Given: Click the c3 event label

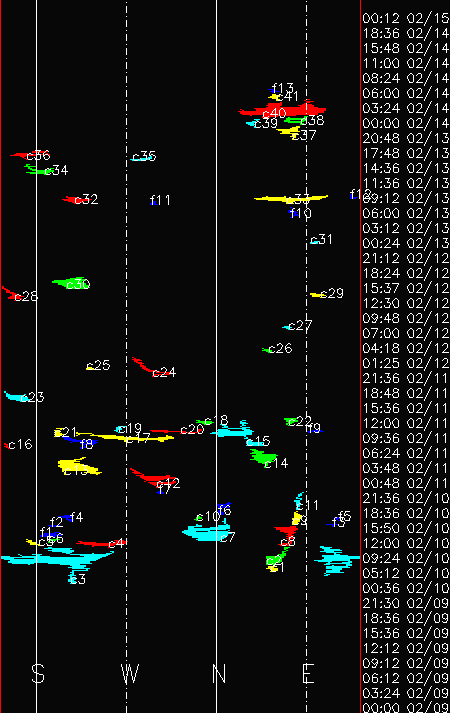Looking at the screenshot, I should coord(78,579).
